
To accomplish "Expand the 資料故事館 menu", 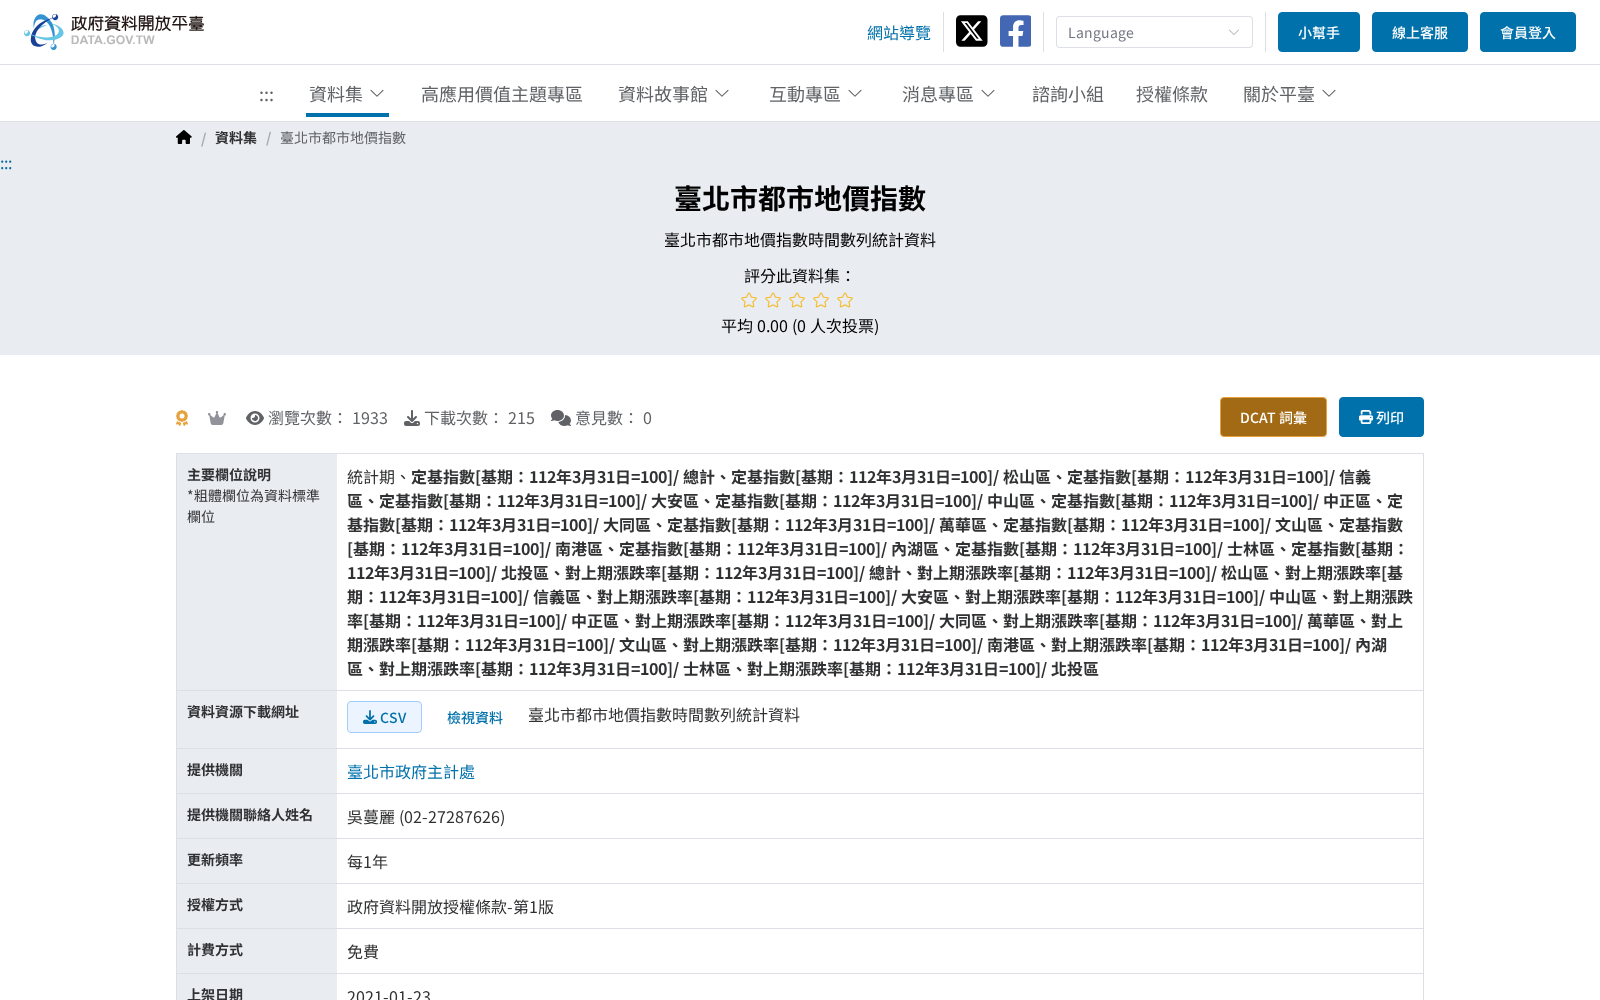I will tap(674, 94).
